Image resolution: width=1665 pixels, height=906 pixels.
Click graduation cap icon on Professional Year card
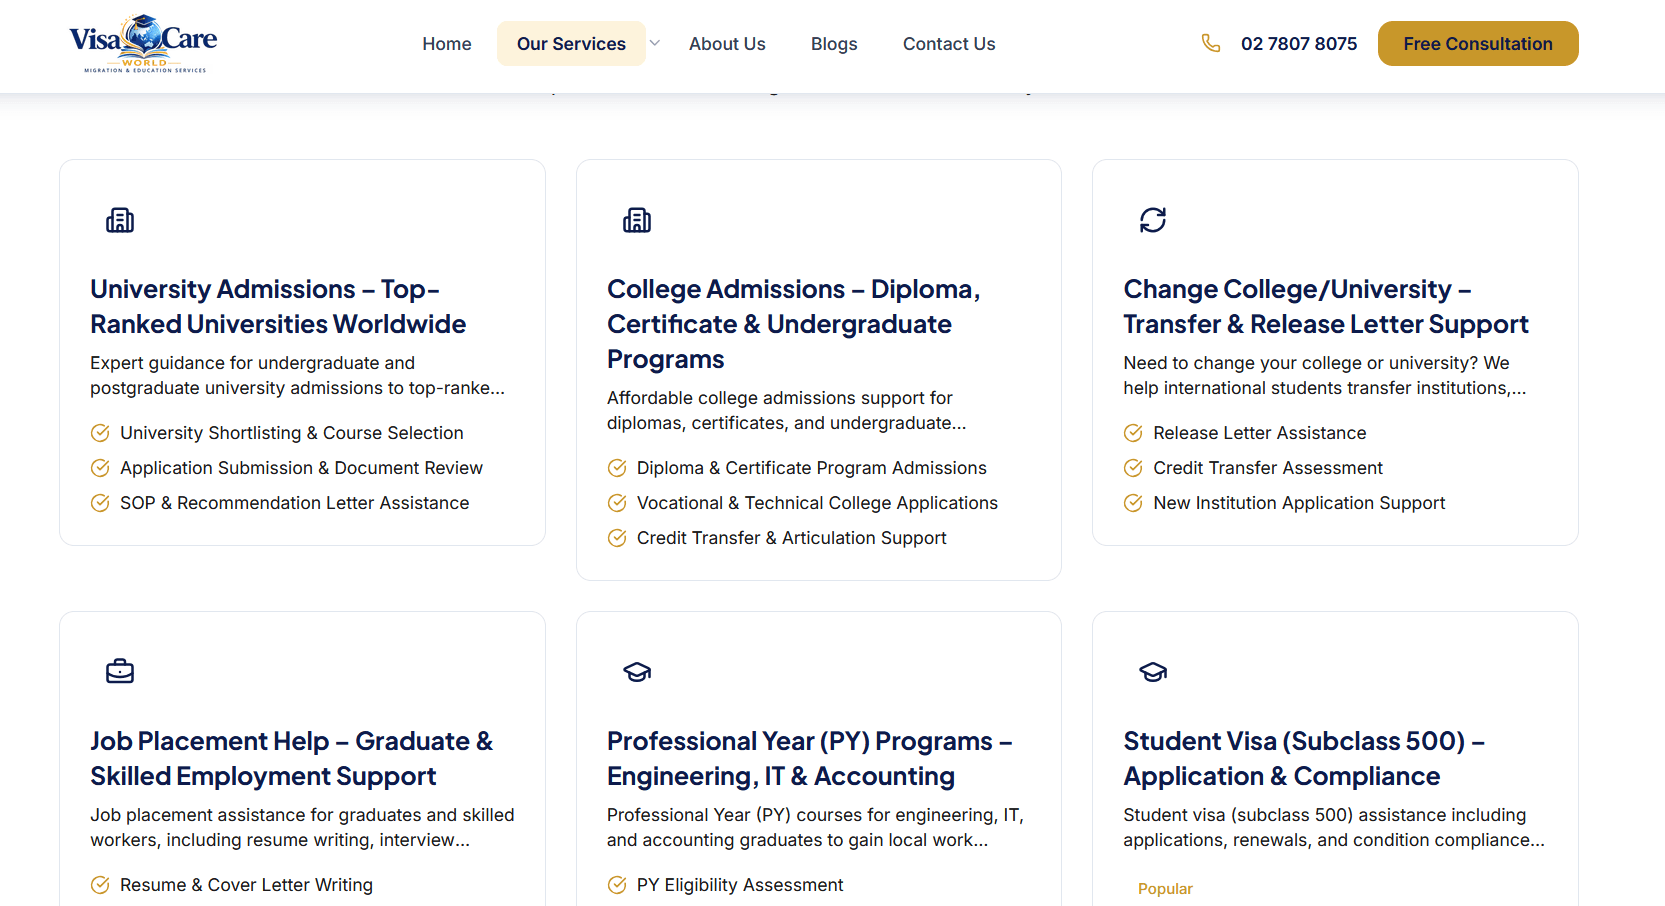(x=637, y=672)
